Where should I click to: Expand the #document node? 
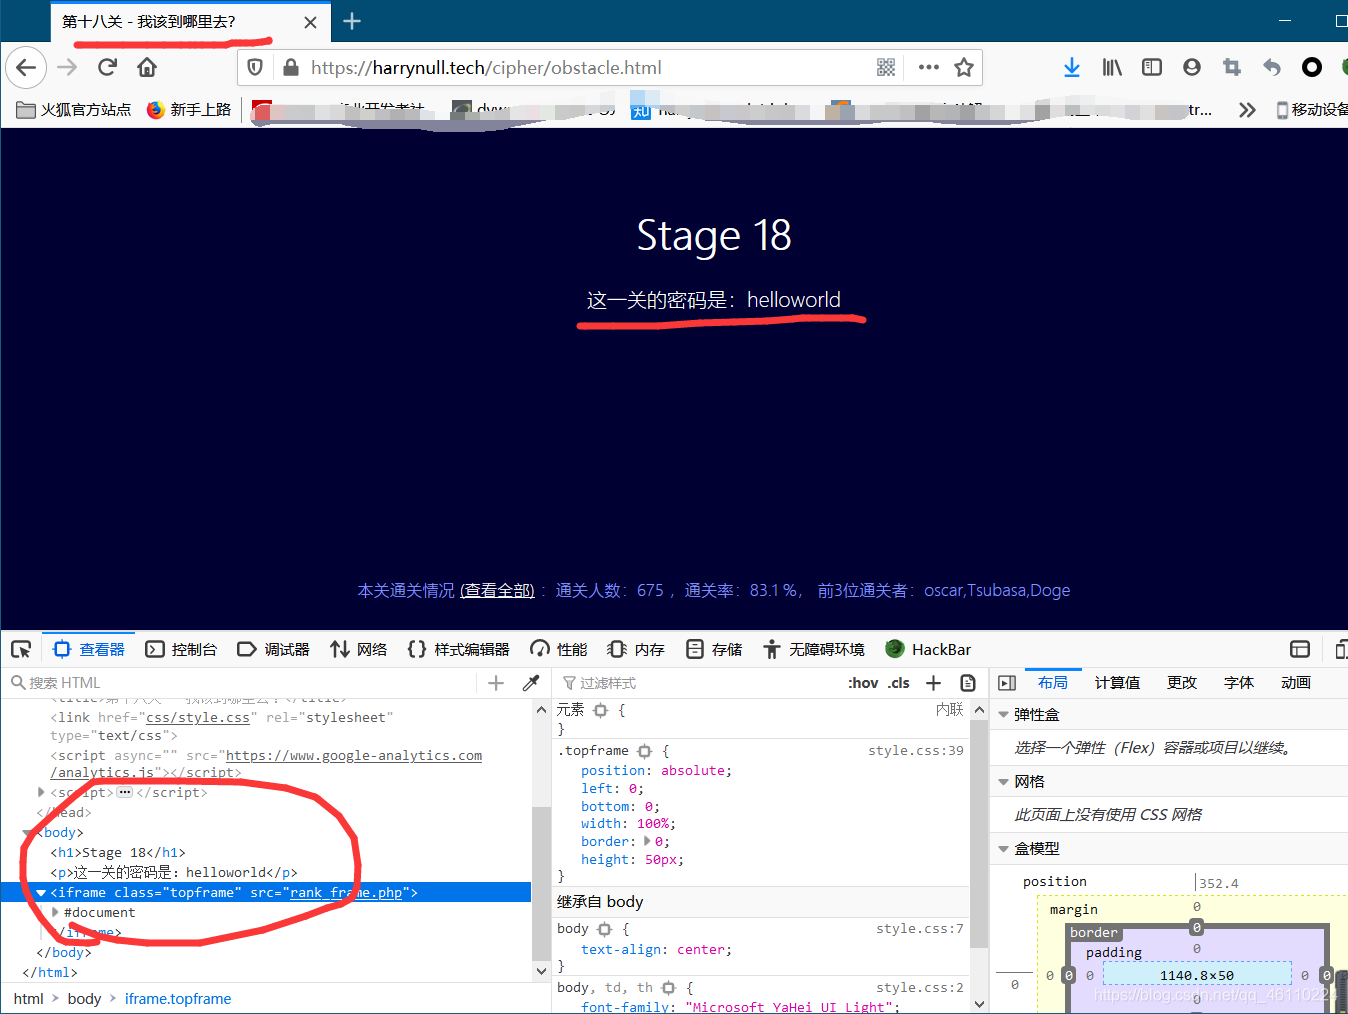point(55,912)
